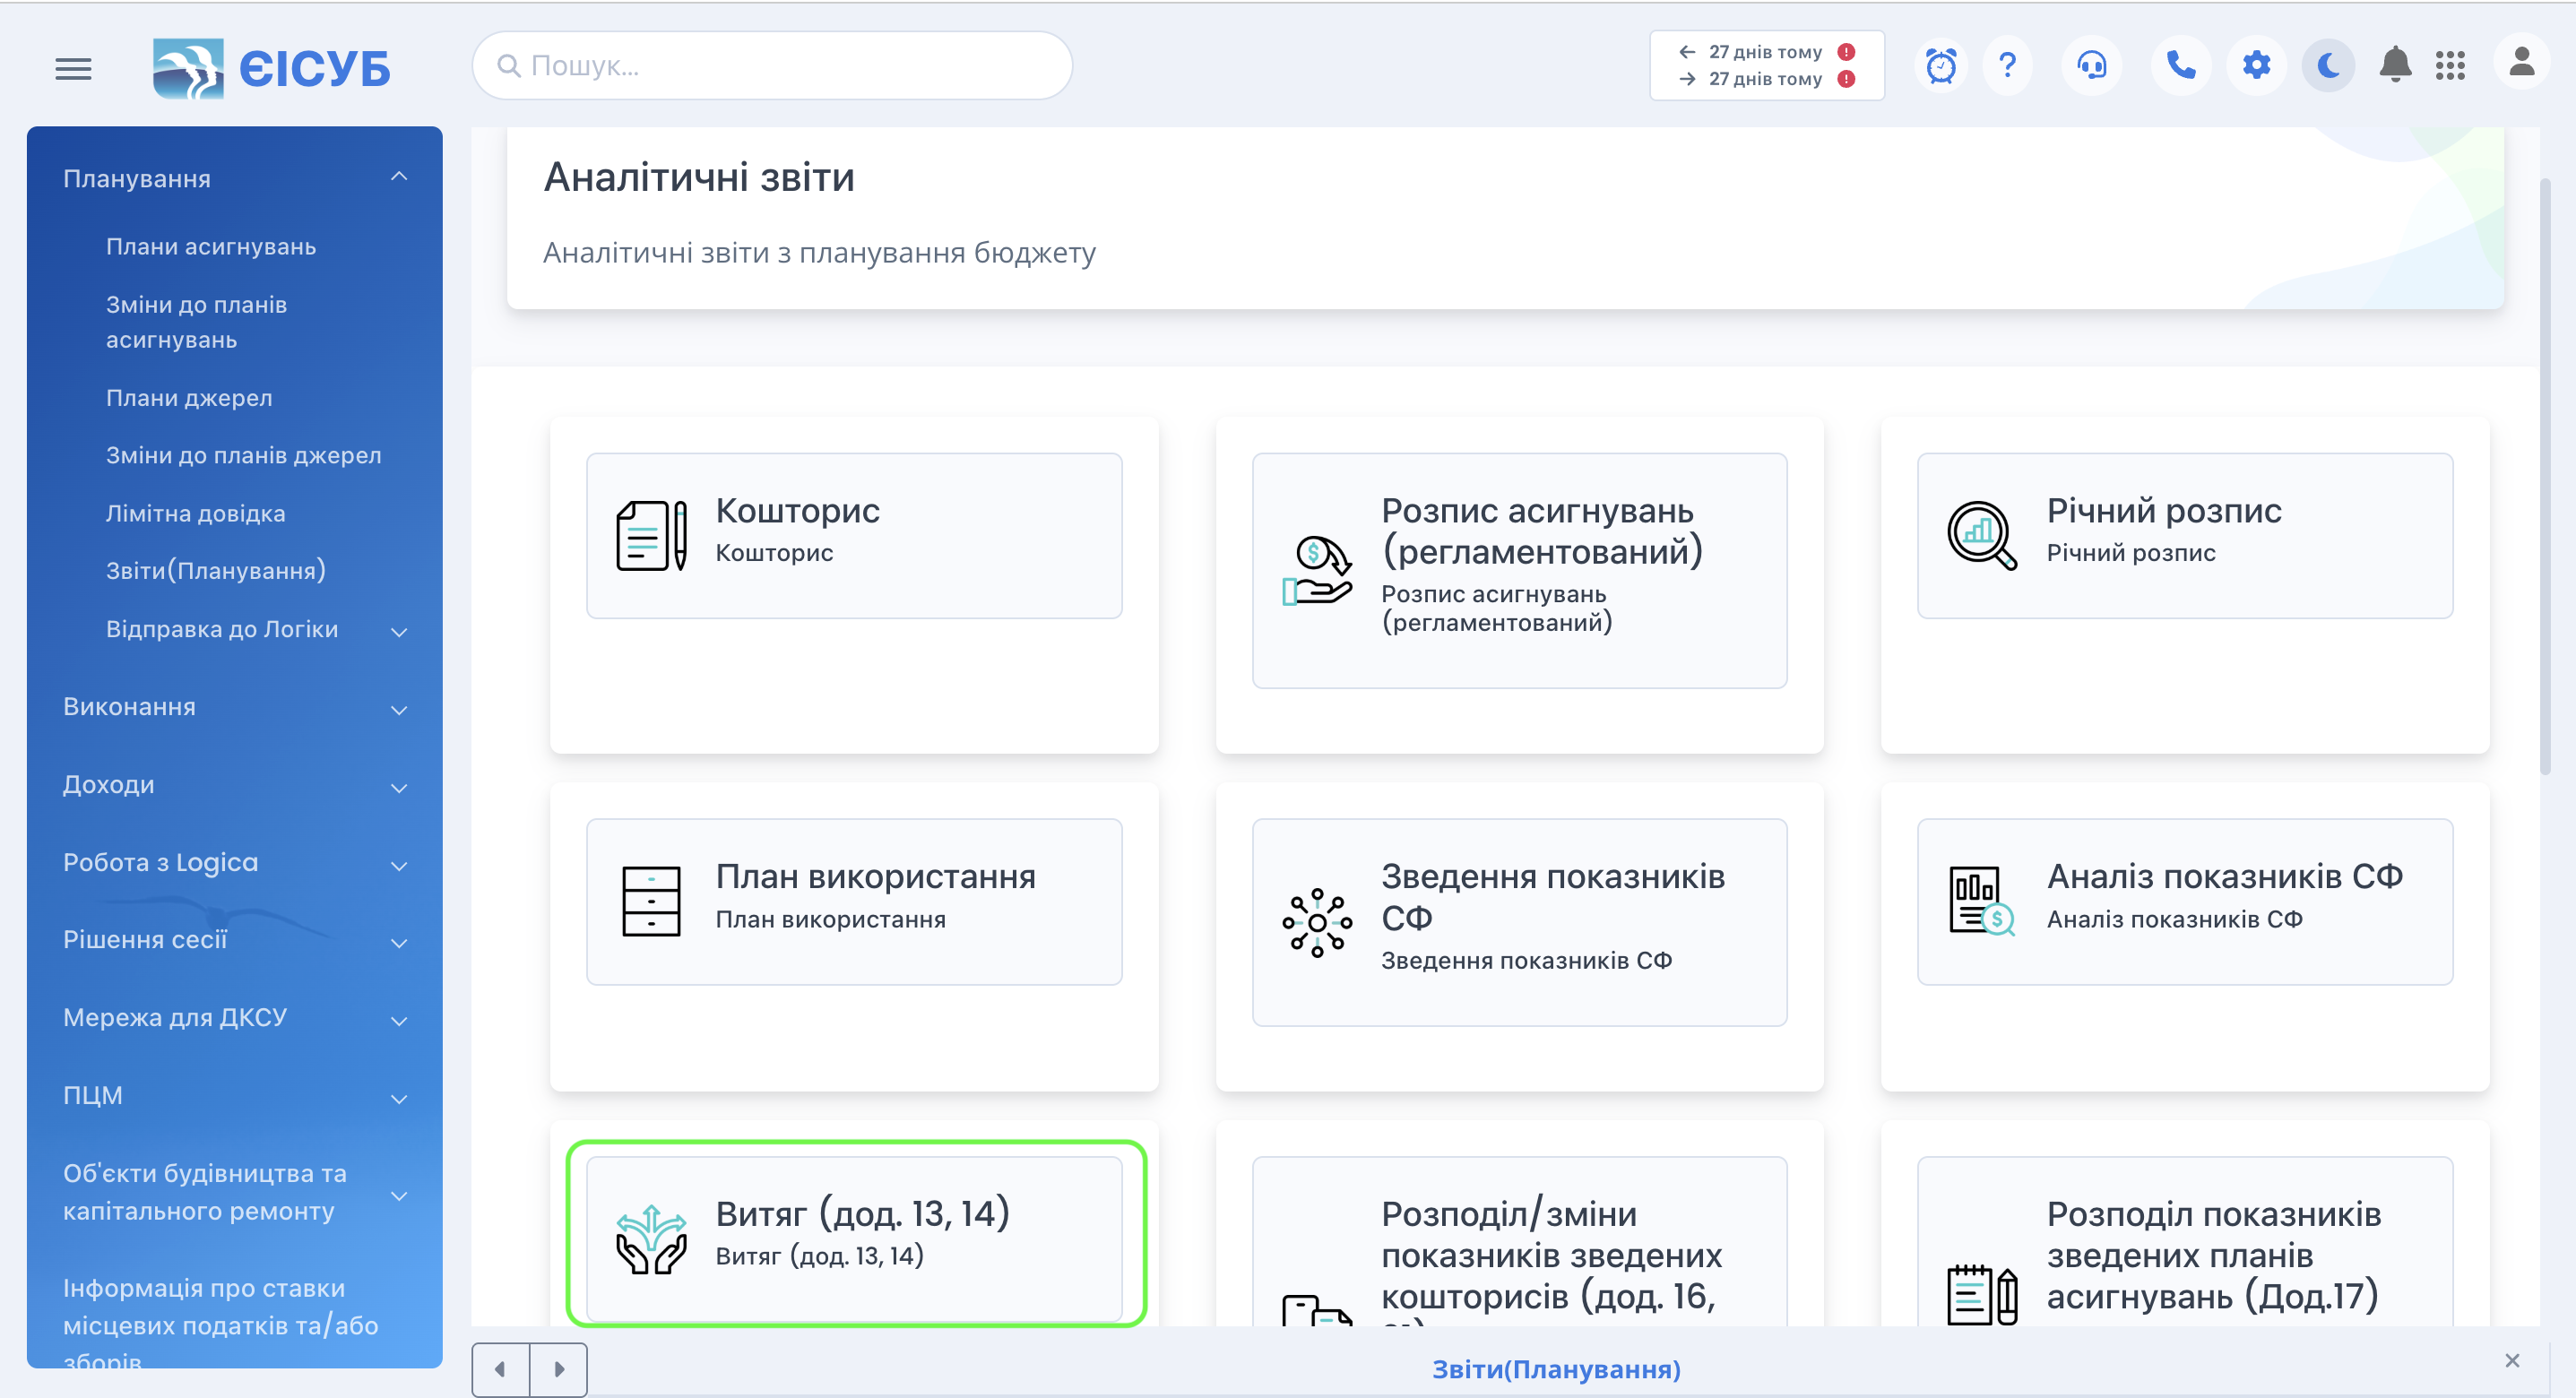Viewport: 2576px width, 1398px height.
Task: Click the Розподіл показників notepad icon
Action: [x=1982, y=1294]
